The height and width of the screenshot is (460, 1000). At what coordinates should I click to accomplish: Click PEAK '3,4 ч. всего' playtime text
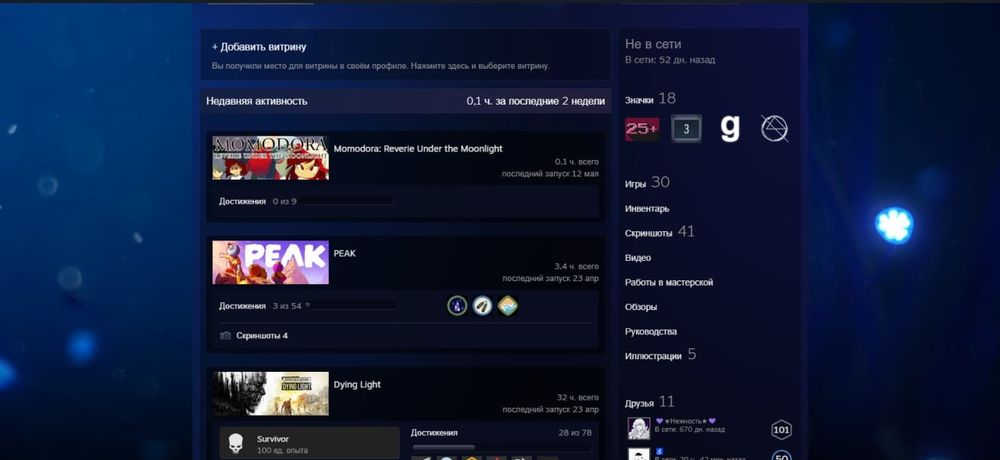577,266
